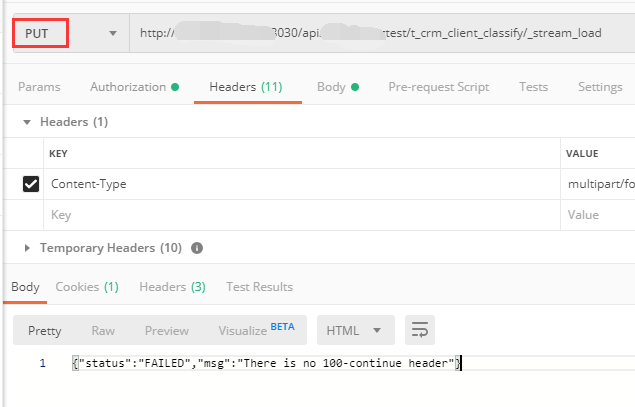Select the Pretty response view
This screenshot has height=407, width=635.
45,330
